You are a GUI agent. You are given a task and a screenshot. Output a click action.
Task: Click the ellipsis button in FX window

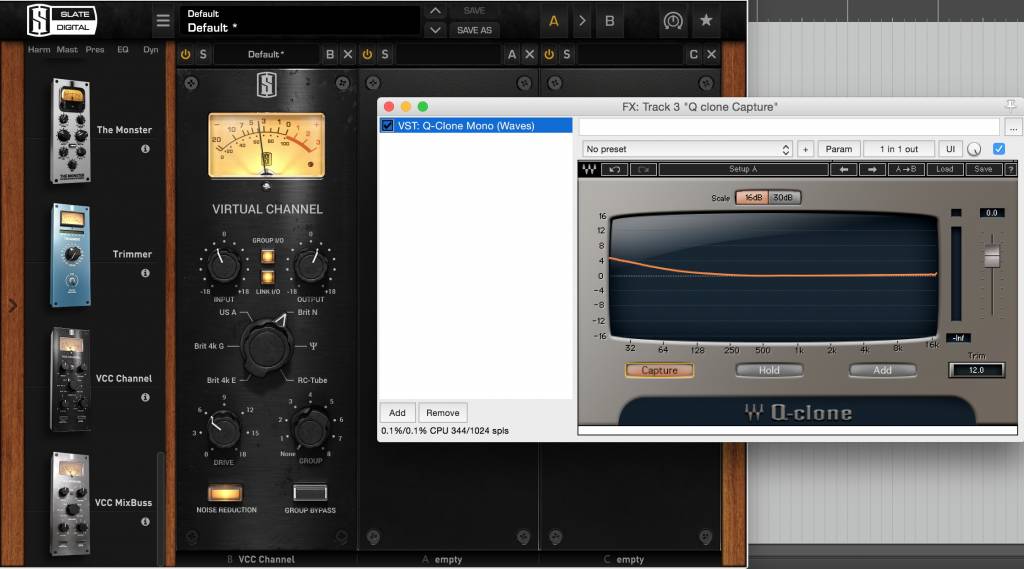[x=1013, y=128]
